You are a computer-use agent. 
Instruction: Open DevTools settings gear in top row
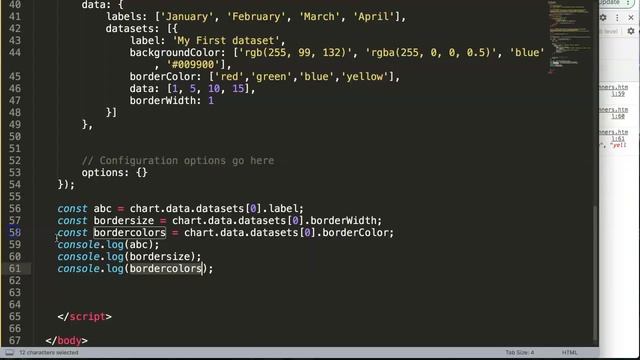tap(603, 18)
